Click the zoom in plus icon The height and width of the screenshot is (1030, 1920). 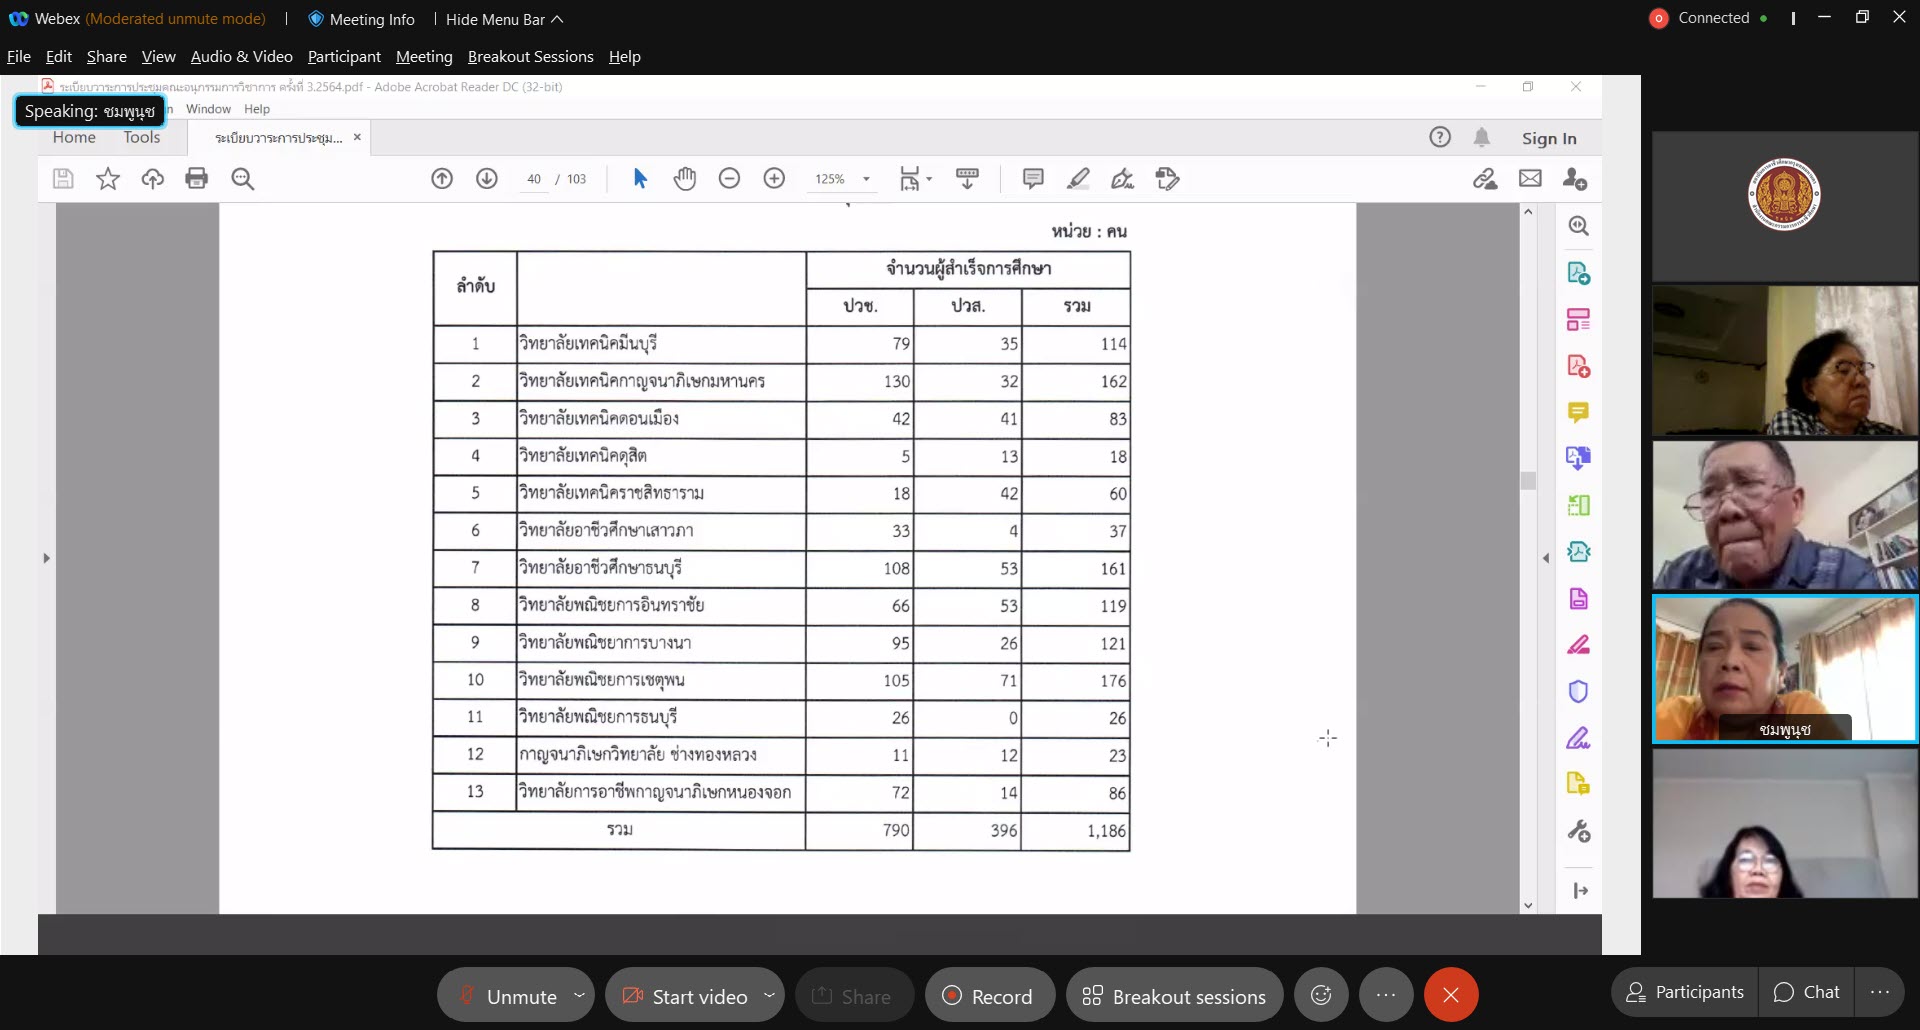[x=774, y=179]
